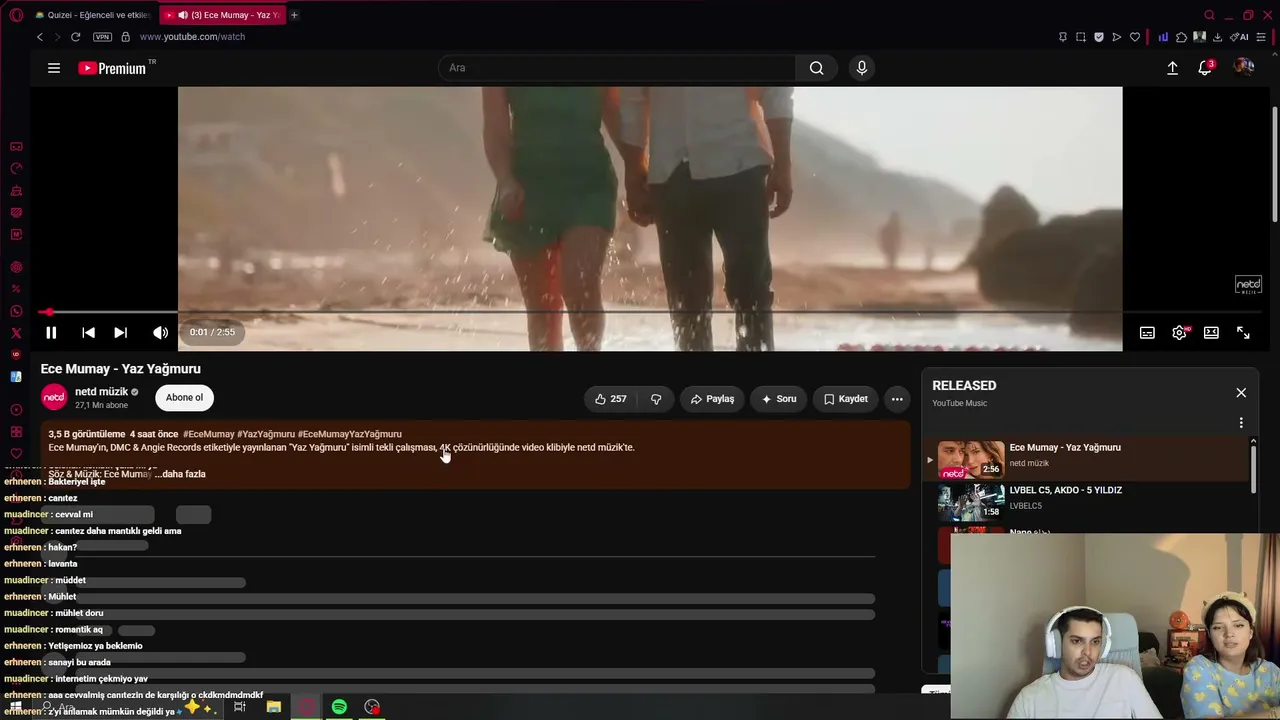Open the #EceMumayYazYağmuru hashtag

[x=350, y=434]
